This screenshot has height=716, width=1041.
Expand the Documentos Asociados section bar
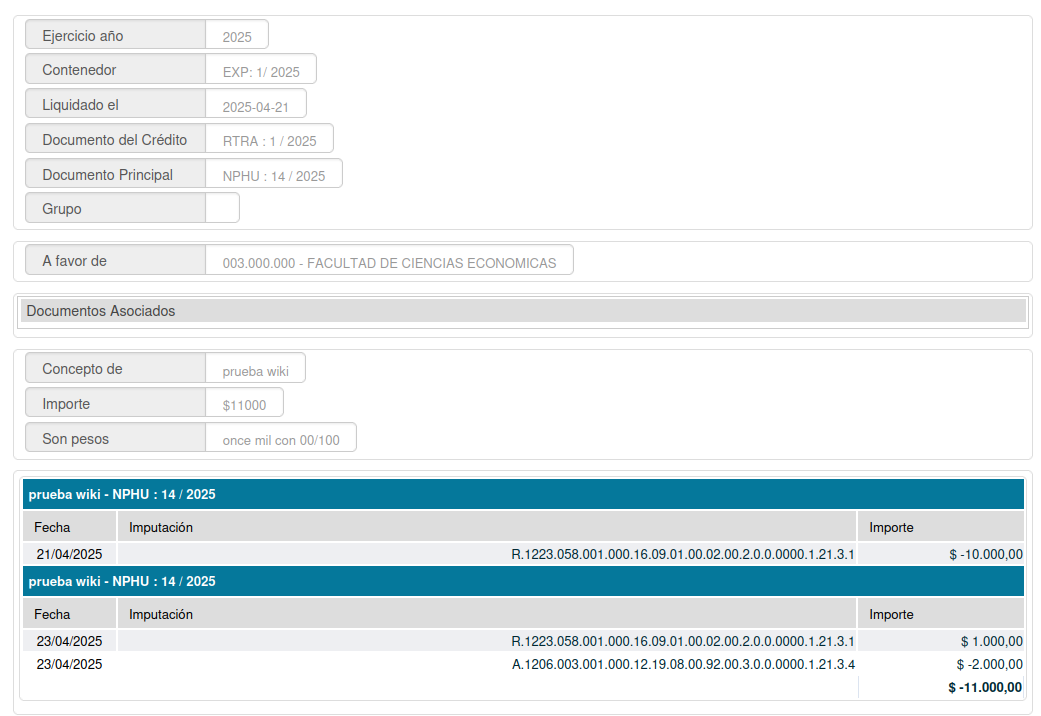pos(522,311)
